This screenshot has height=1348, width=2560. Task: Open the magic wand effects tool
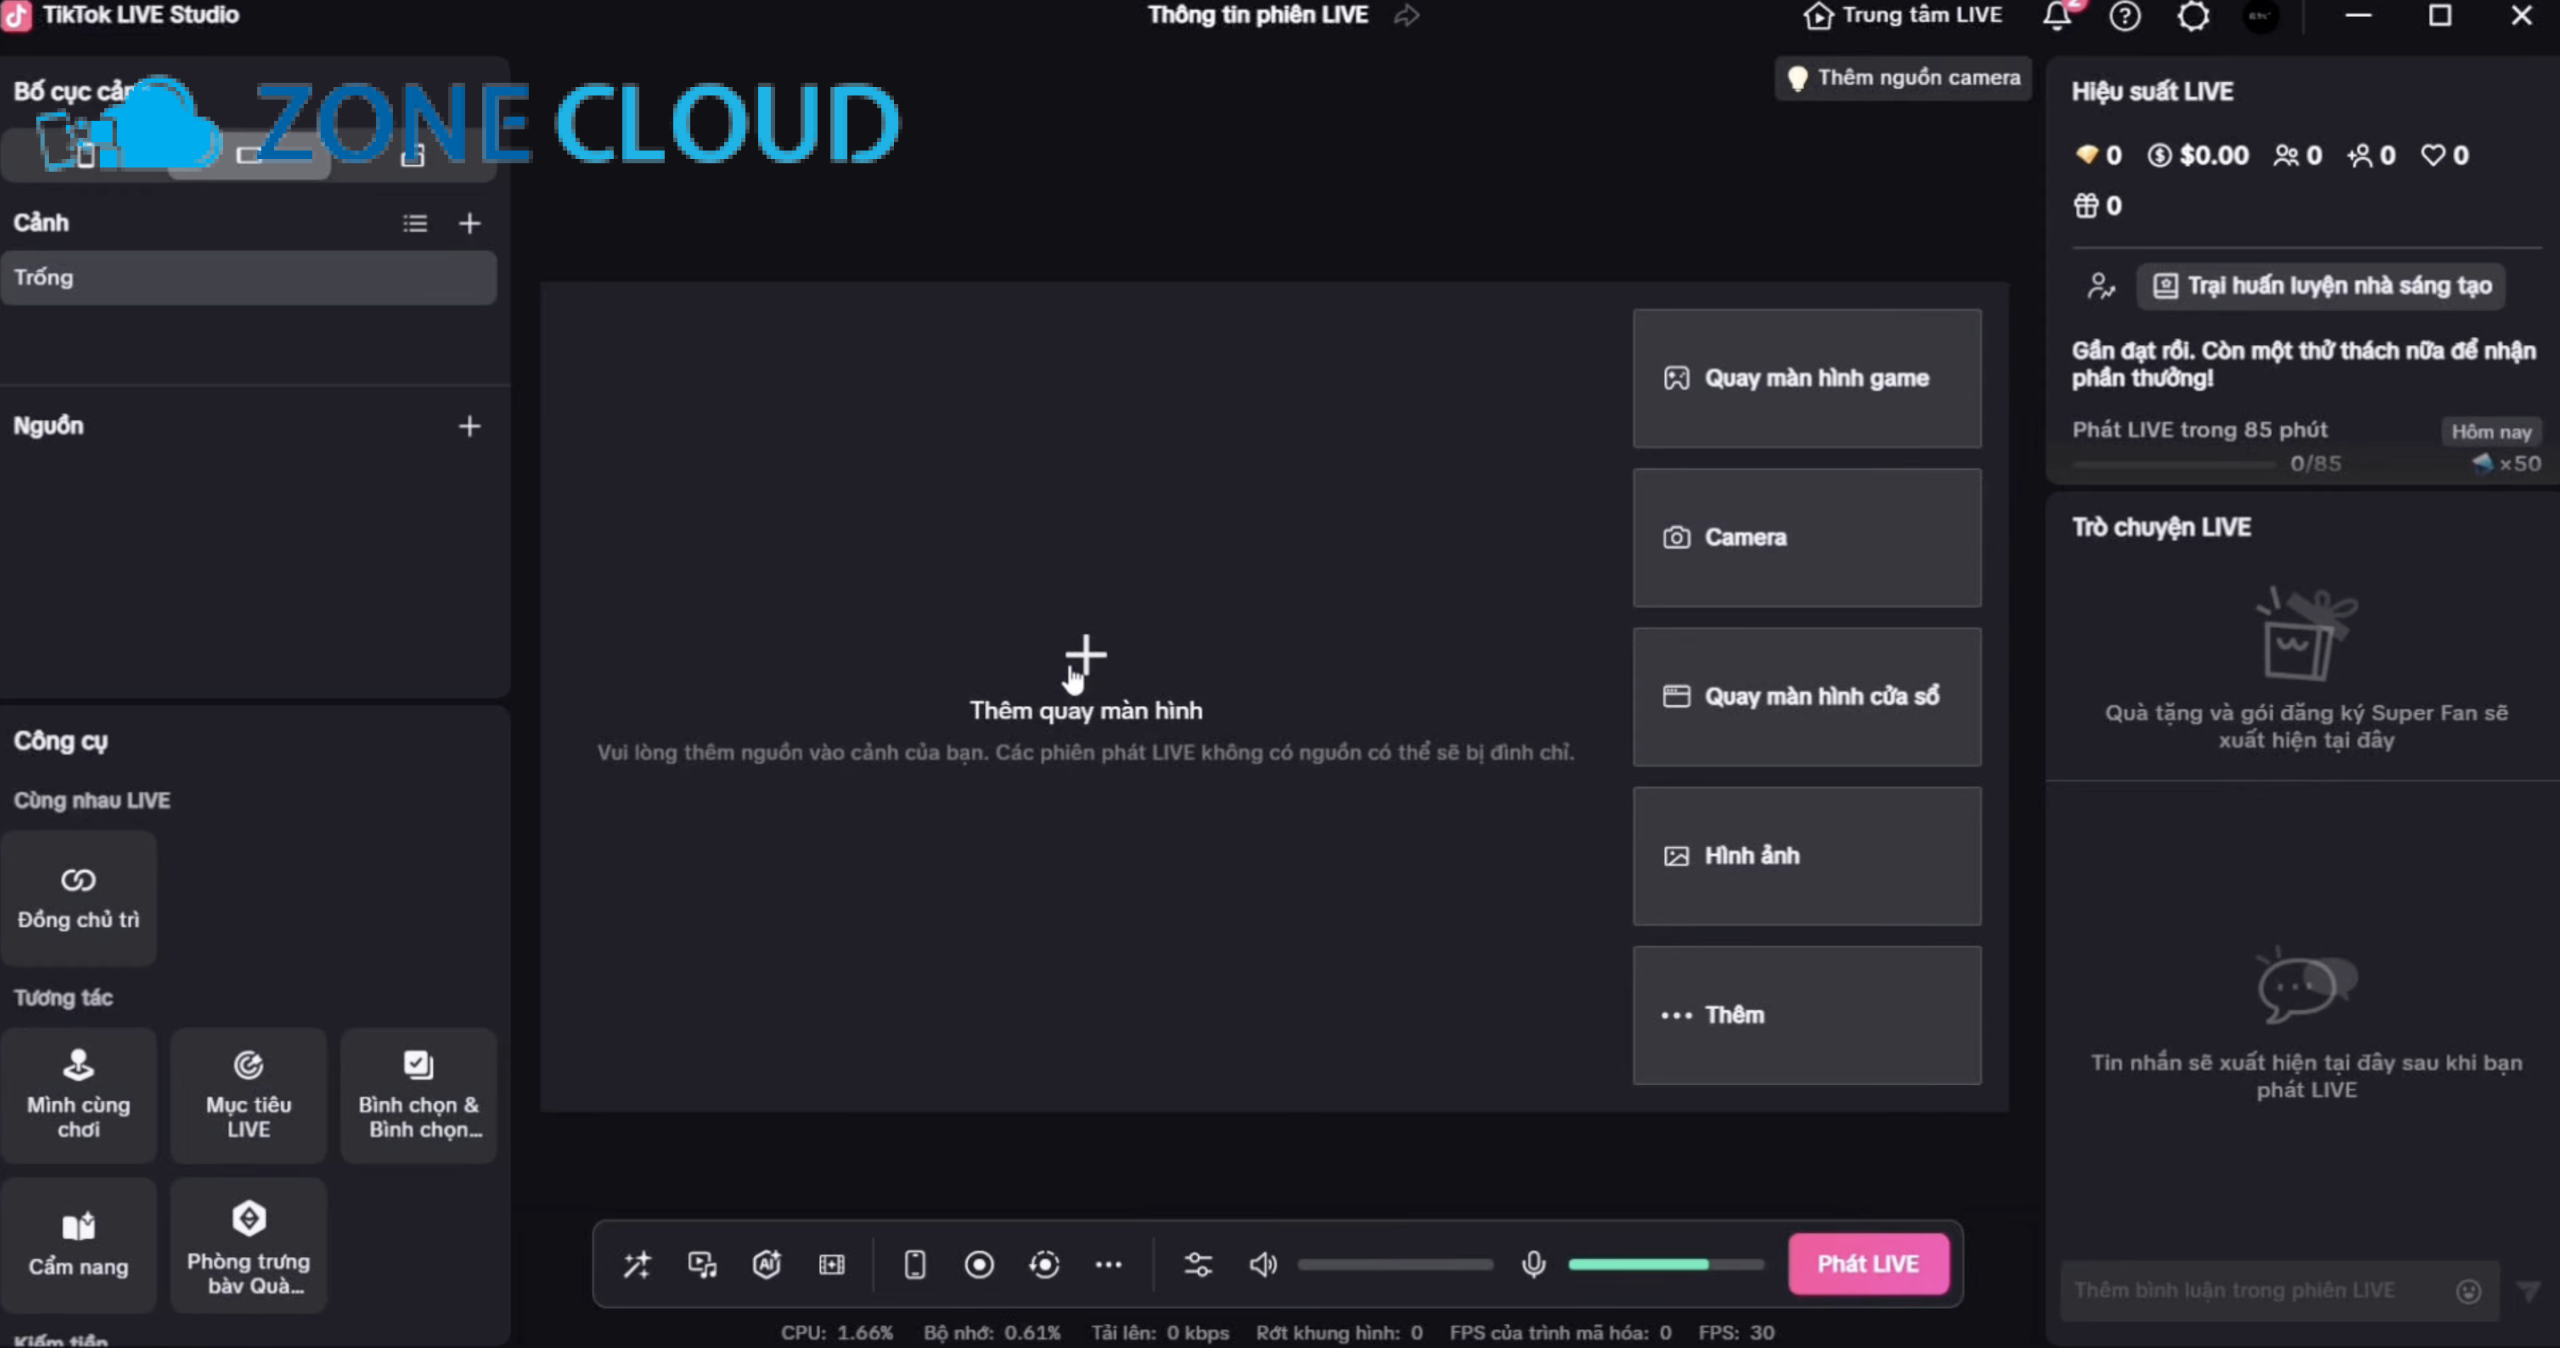tap(637, 1265)
